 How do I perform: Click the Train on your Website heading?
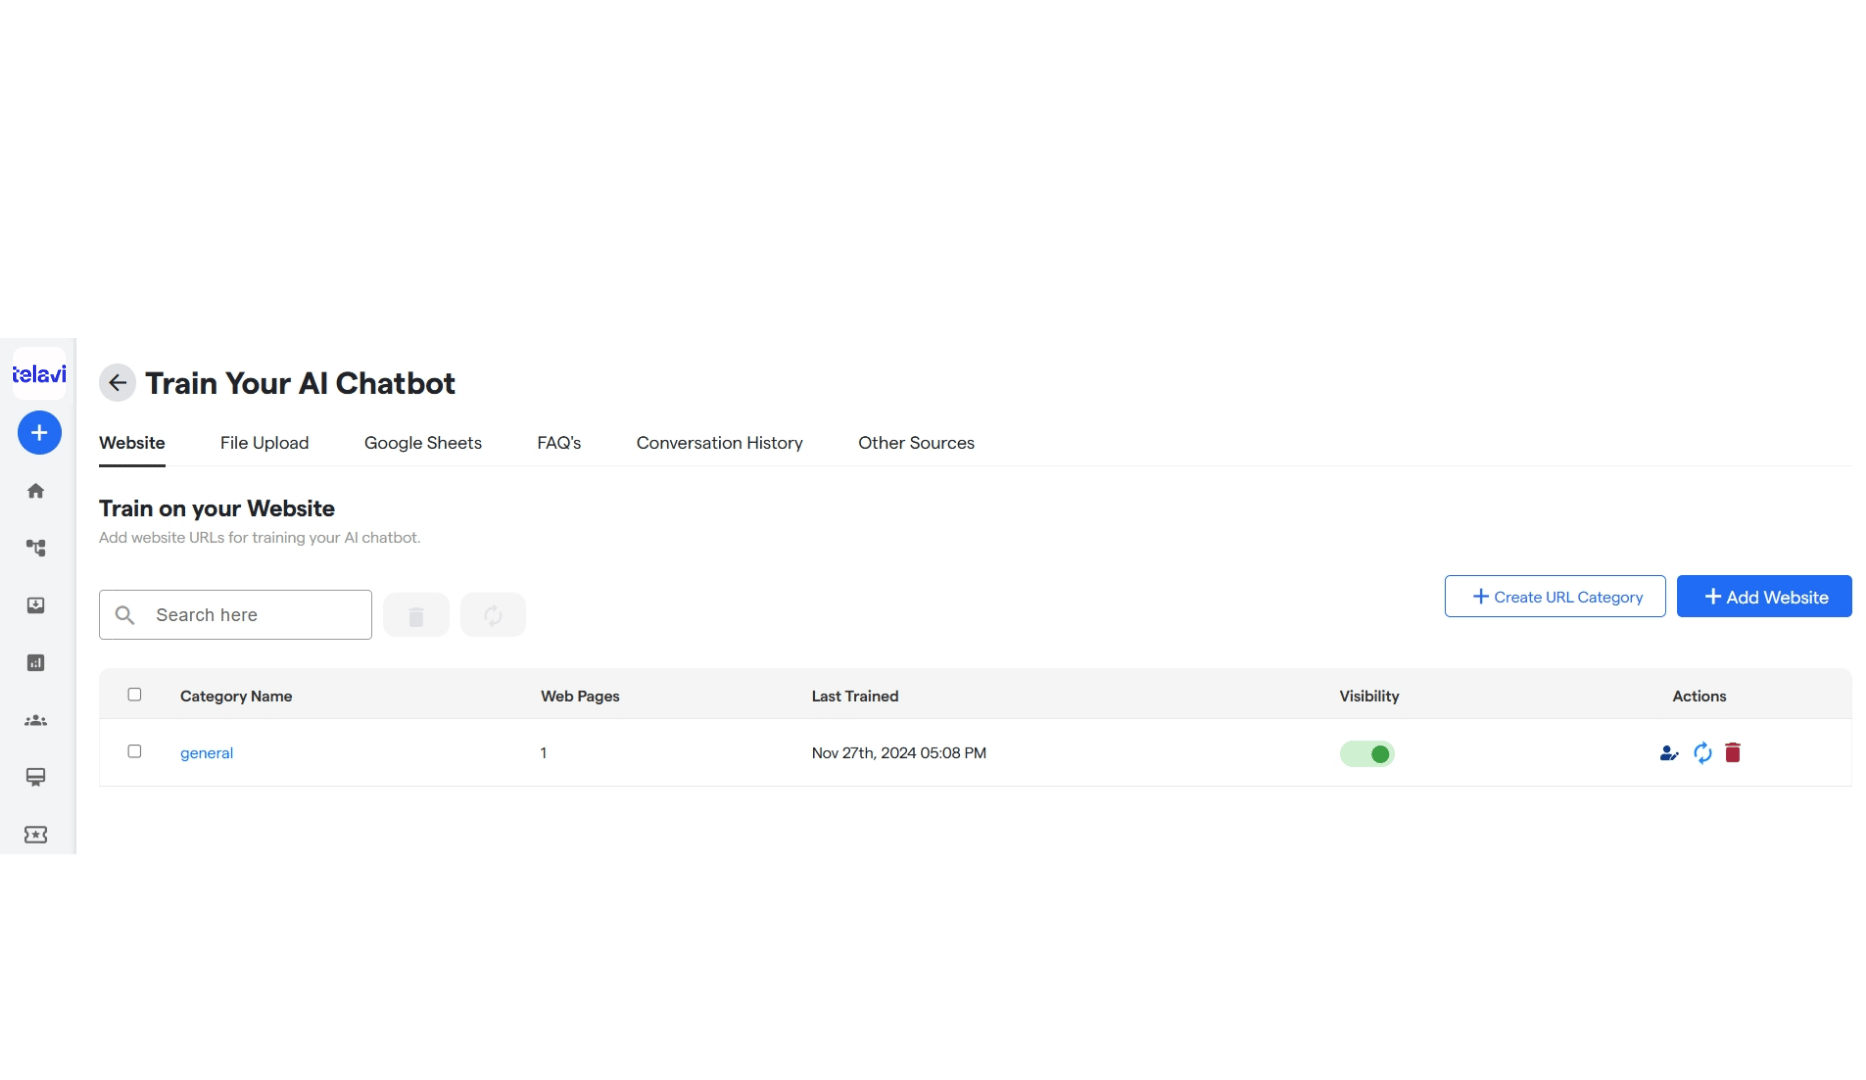point(217,508)
